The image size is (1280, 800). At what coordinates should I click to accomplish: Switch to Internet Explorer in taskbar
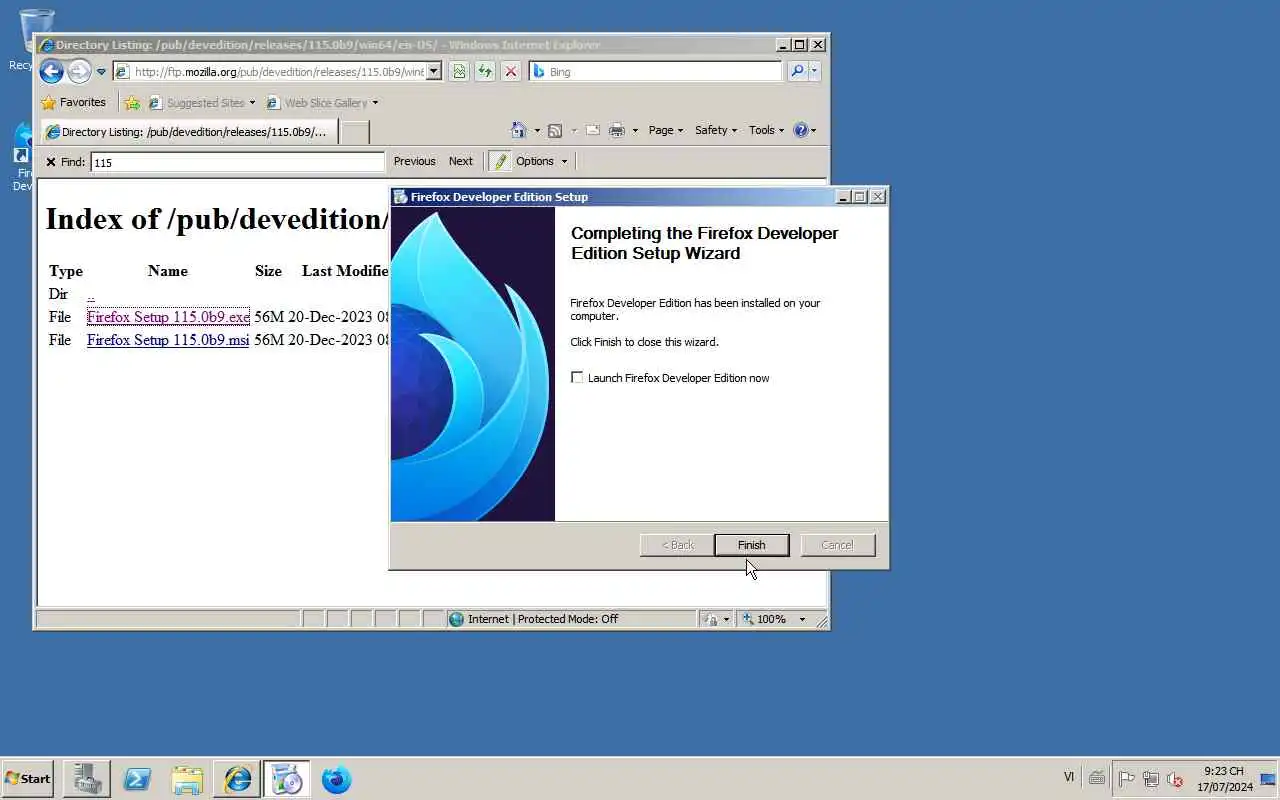pos(237,779)
